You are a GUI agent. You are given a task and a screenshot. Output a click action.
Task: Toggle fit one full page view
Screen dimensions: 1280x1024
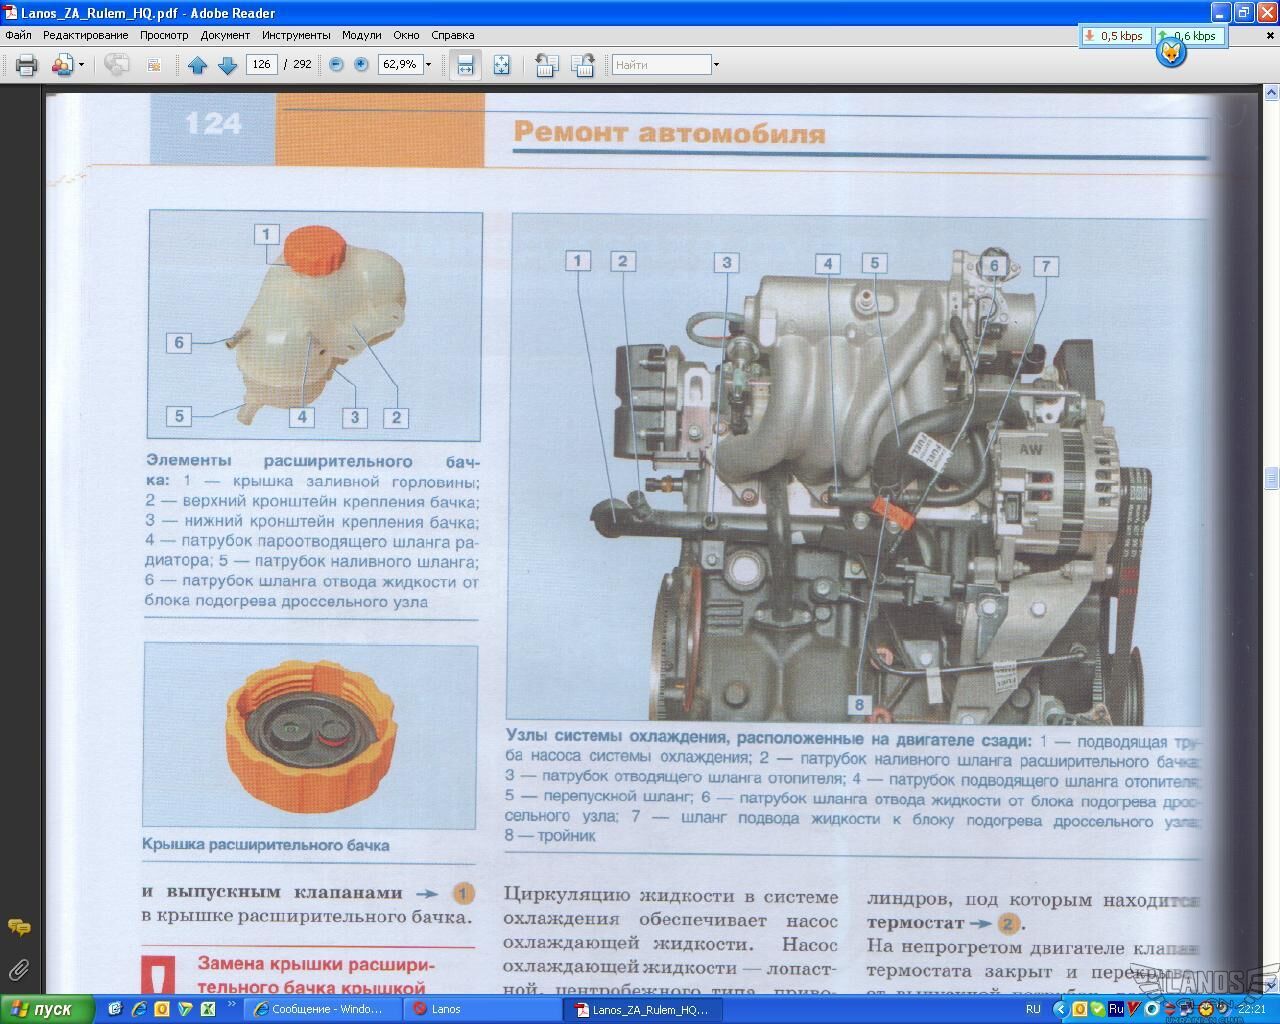tap(501, 65)
